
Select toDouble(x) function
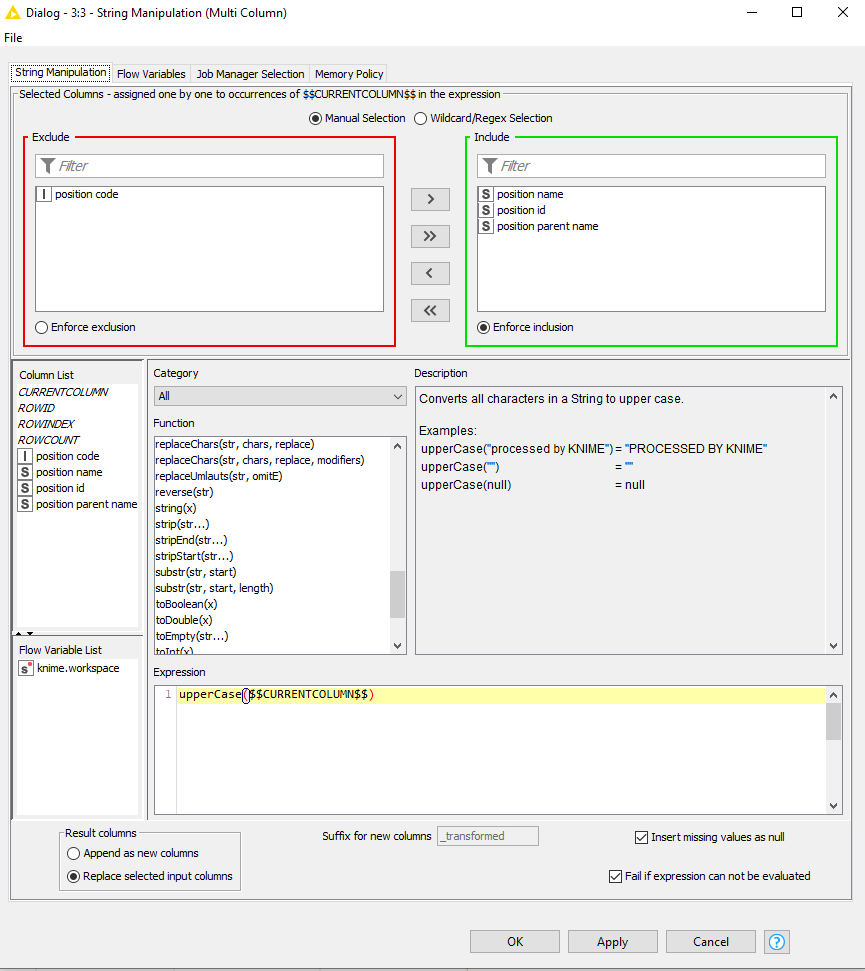coord(184,620)
